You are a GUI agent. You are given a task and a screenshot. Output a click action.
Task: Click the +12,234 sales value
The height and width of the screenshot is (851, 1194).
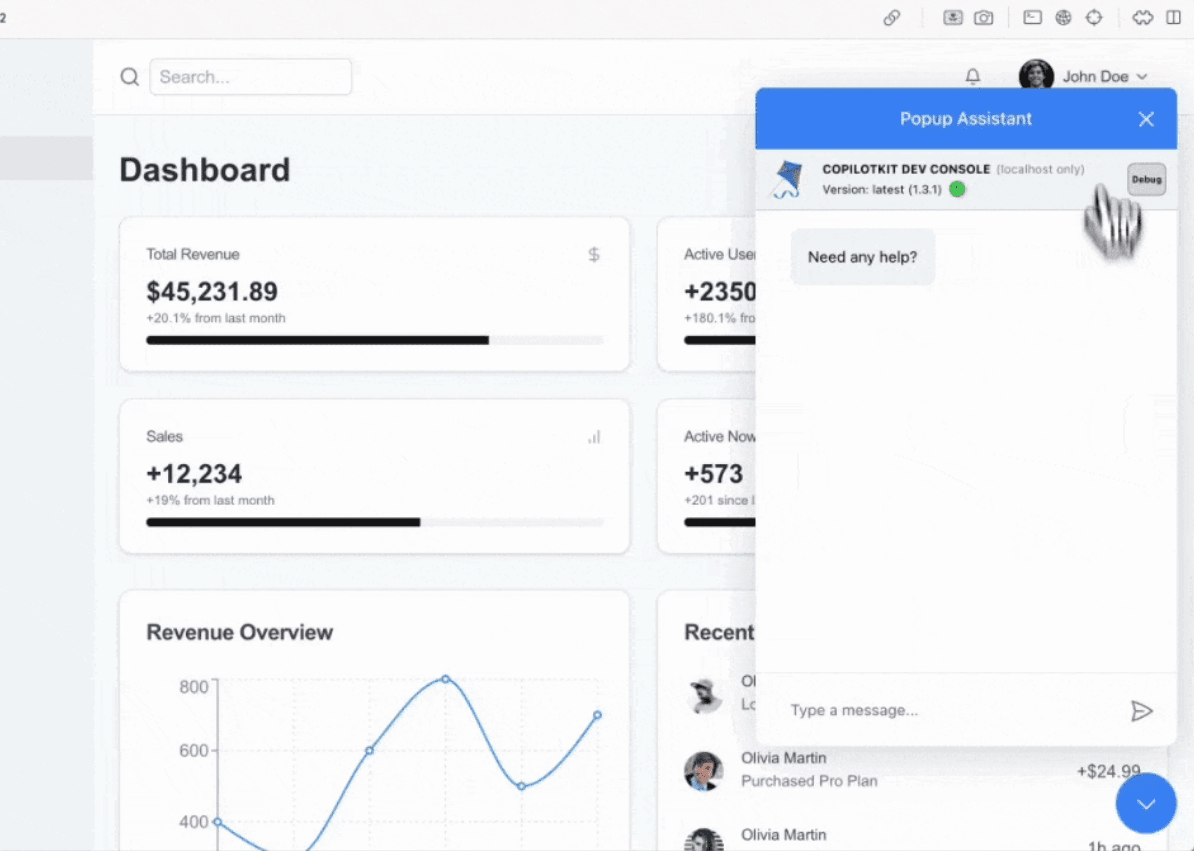coord(194,473)
